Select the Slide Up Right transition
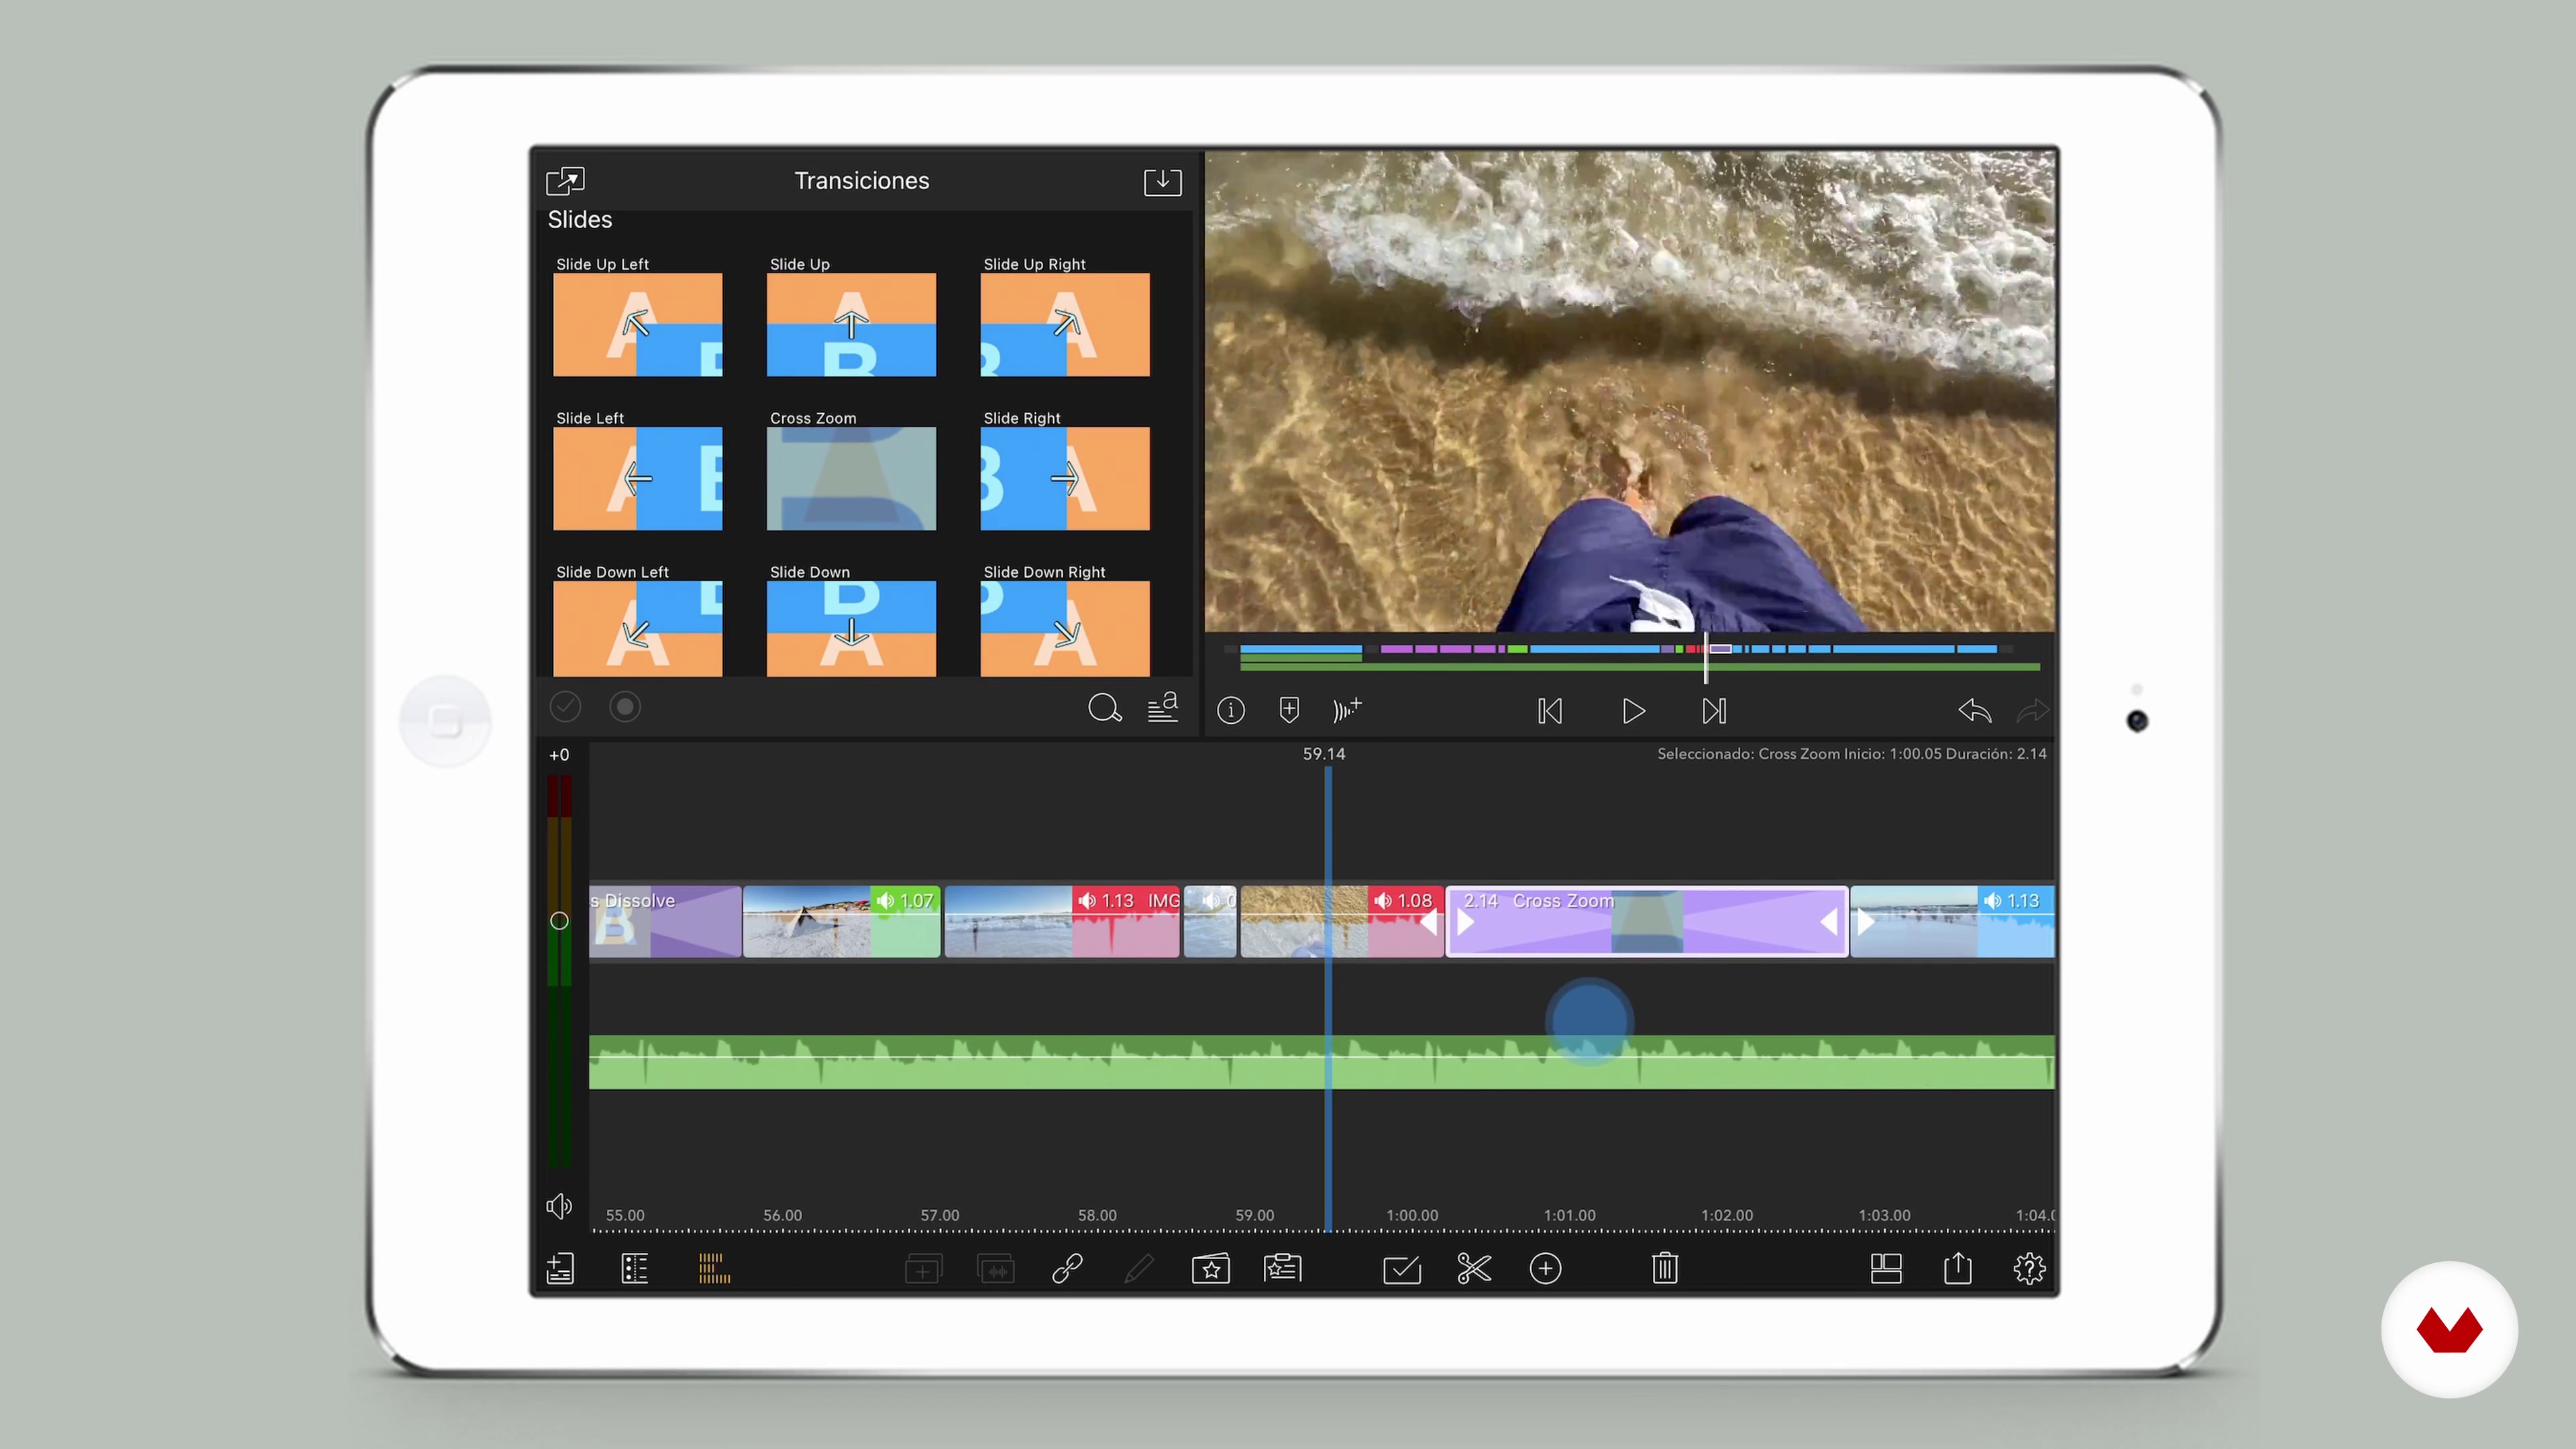2576x1449 pixels. click(x=1065, y=325)
